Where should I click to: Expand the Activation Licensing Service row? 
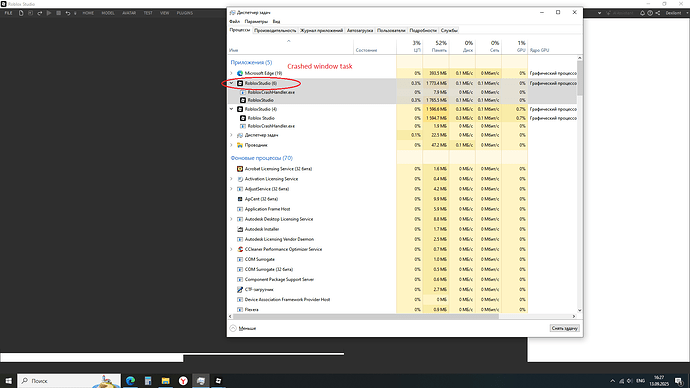click(232, 179)
